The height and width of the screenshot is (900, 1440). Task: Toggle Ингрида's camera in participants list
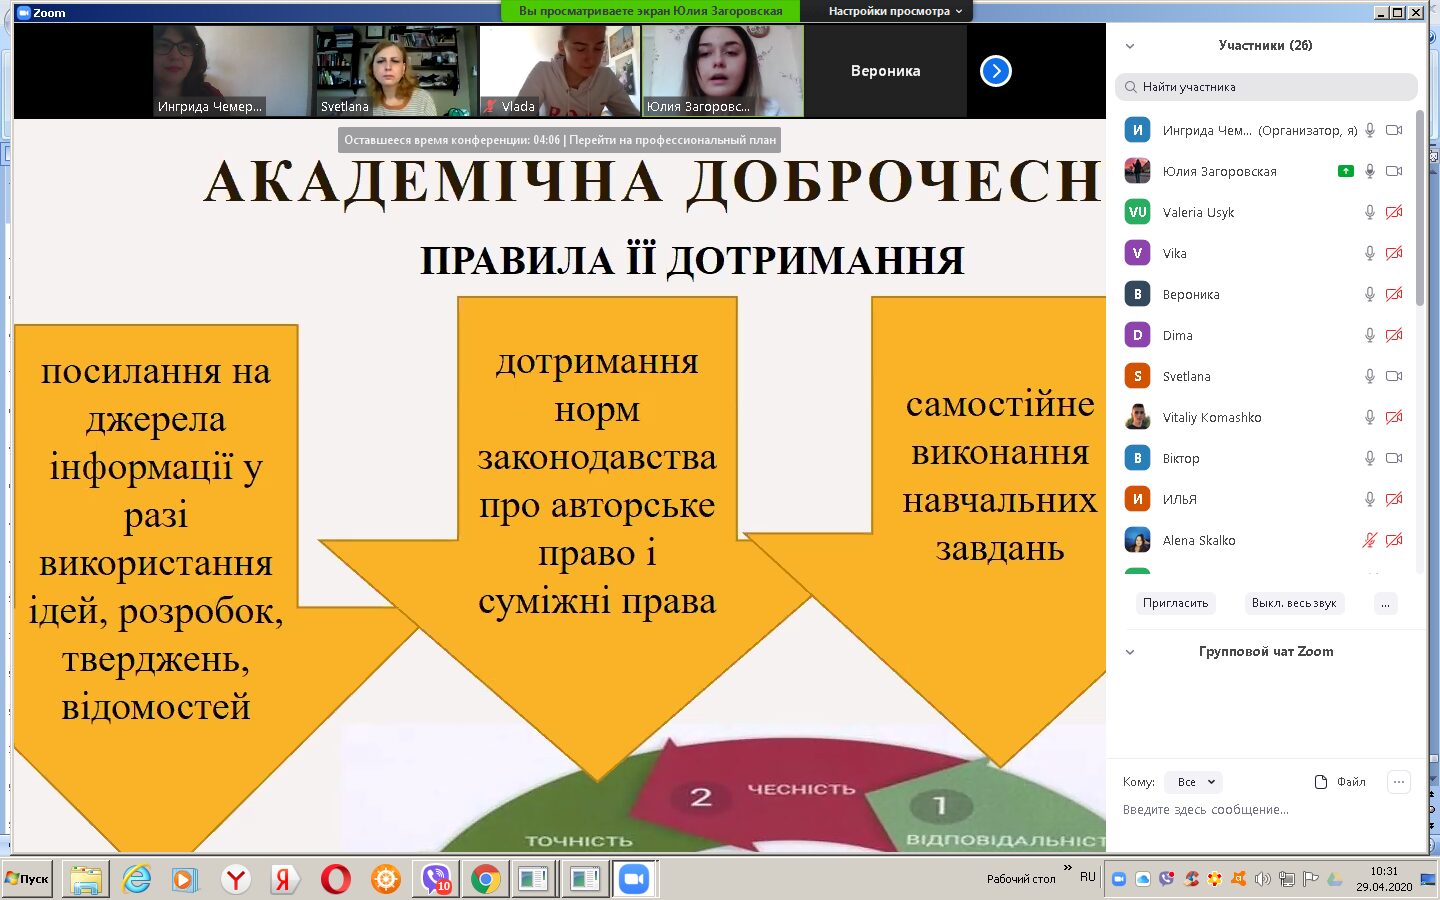point(1394,130)
